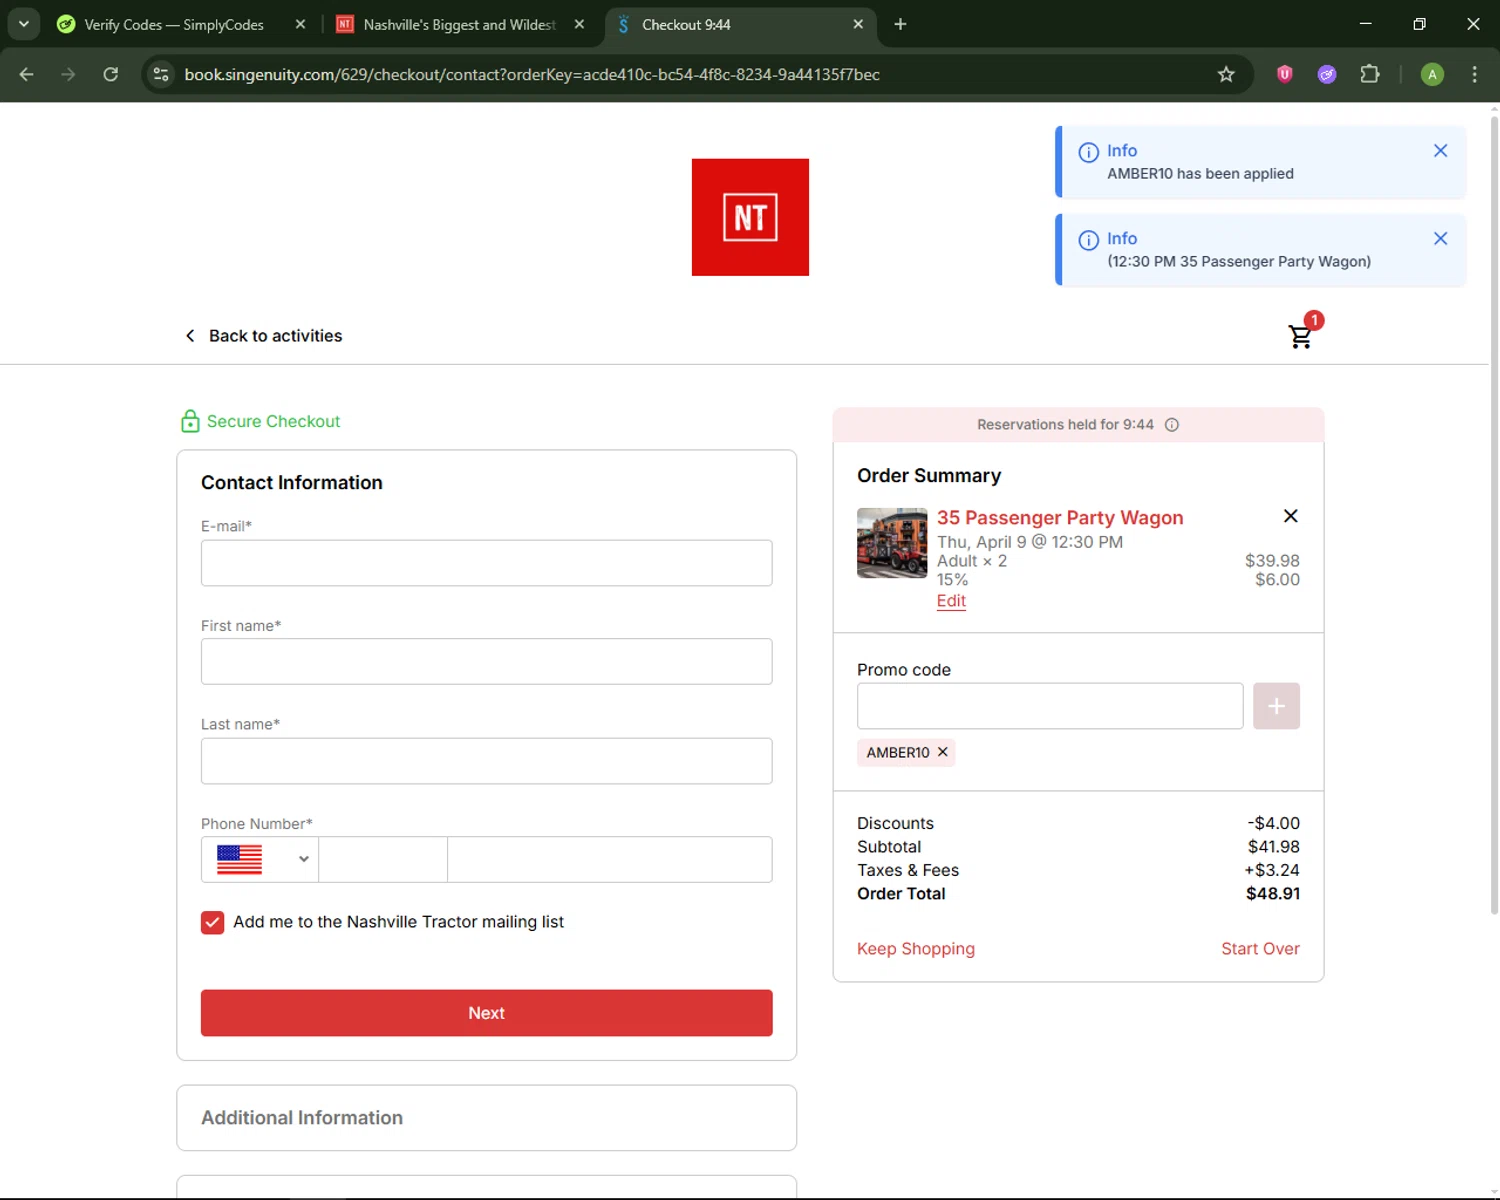Click the red Next button
This screenshot has height=1200, width=1500.
pyautogui.click(x=487, y=1013)
